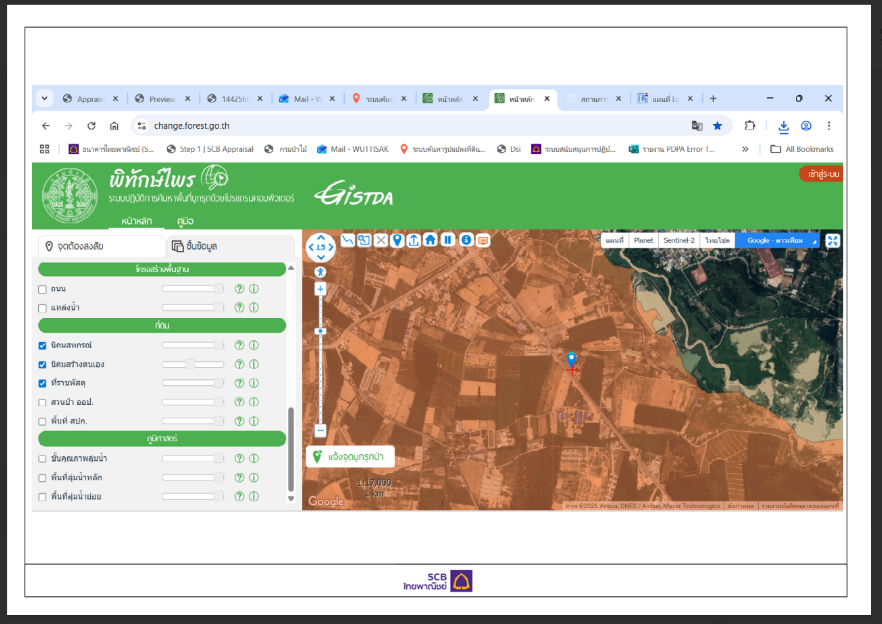Switch to the ชั้นข้อมูล tab
Viewport: 882px width, 624px height.
(195, 246)
